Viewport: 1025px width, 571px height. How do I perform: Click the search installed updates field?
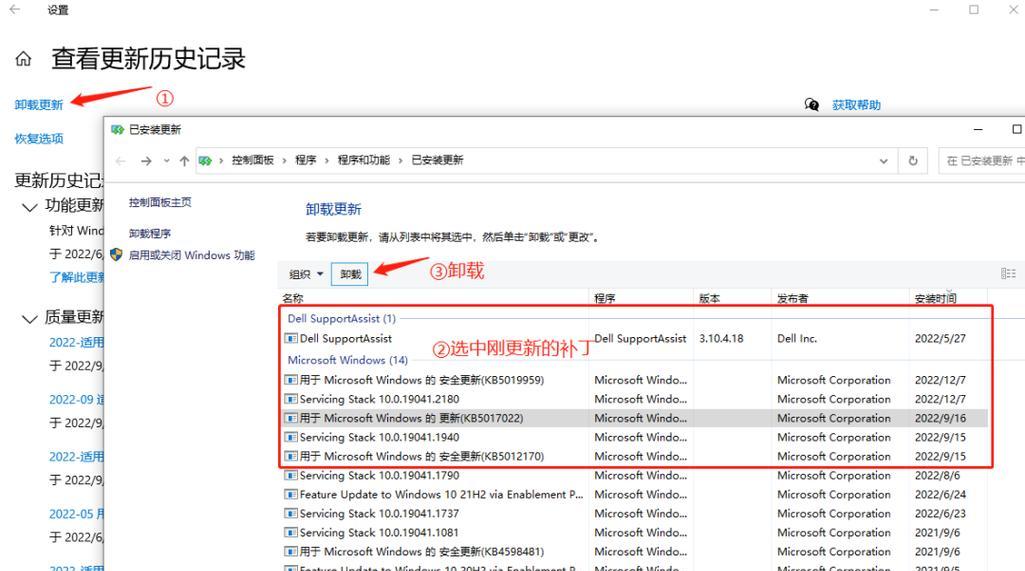[982, 161]
